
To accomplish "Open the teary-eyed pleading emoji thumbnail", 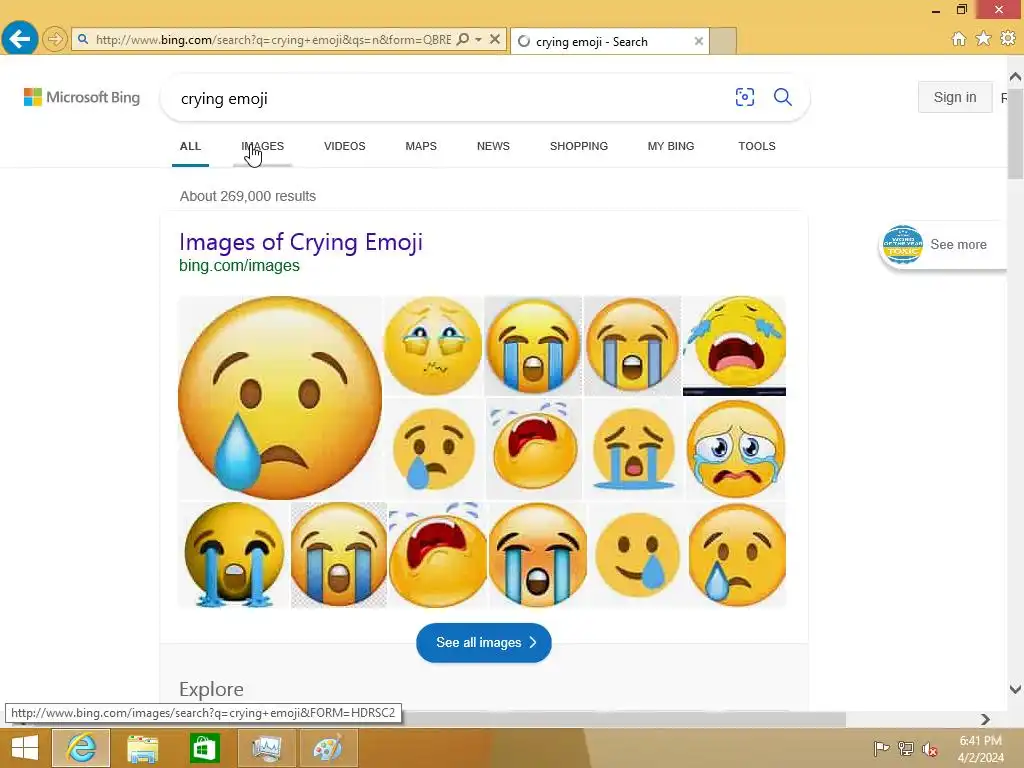I will [x=433, y=345].
